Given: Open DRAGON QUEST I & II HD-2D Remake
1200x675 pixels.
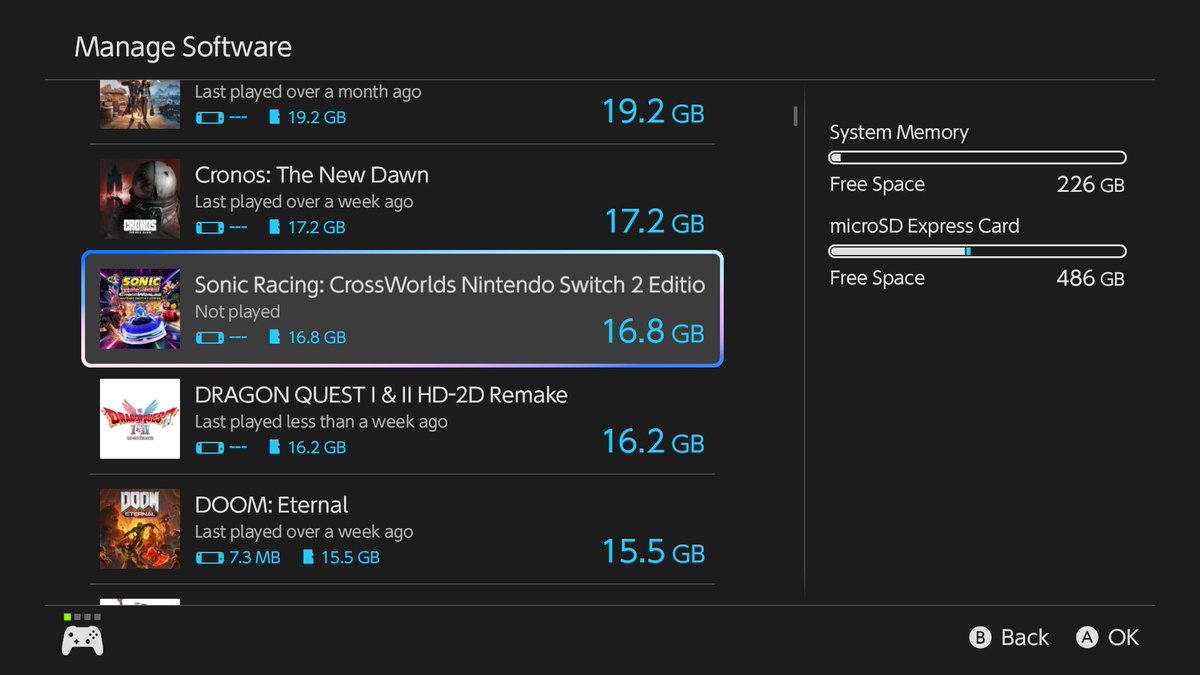Looking at the screenshot, I should [x=381, y=395].
